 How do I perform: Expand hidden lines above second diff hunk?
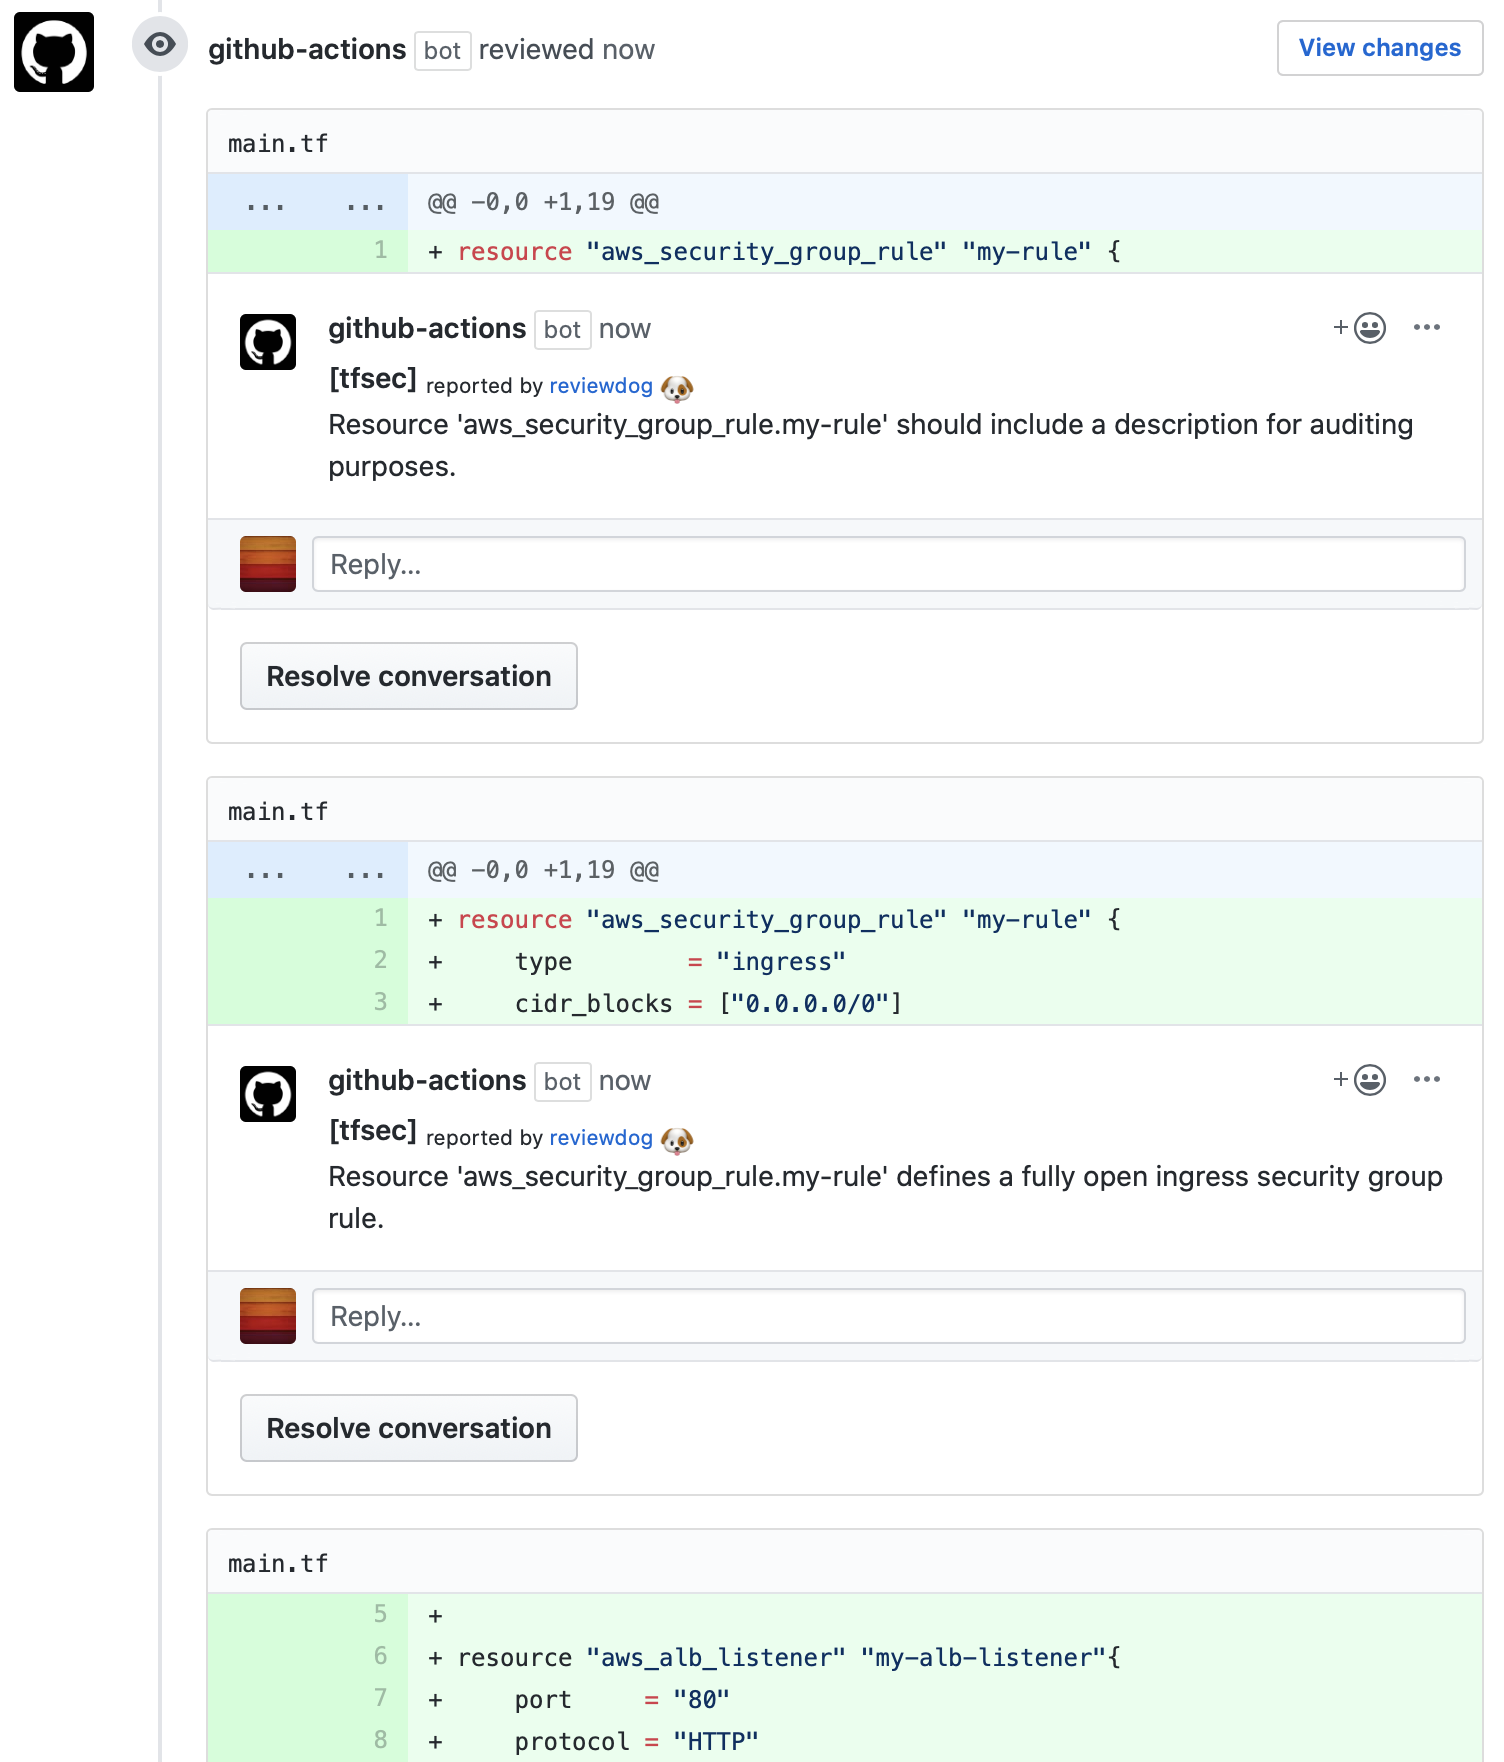tap(308, 870)
